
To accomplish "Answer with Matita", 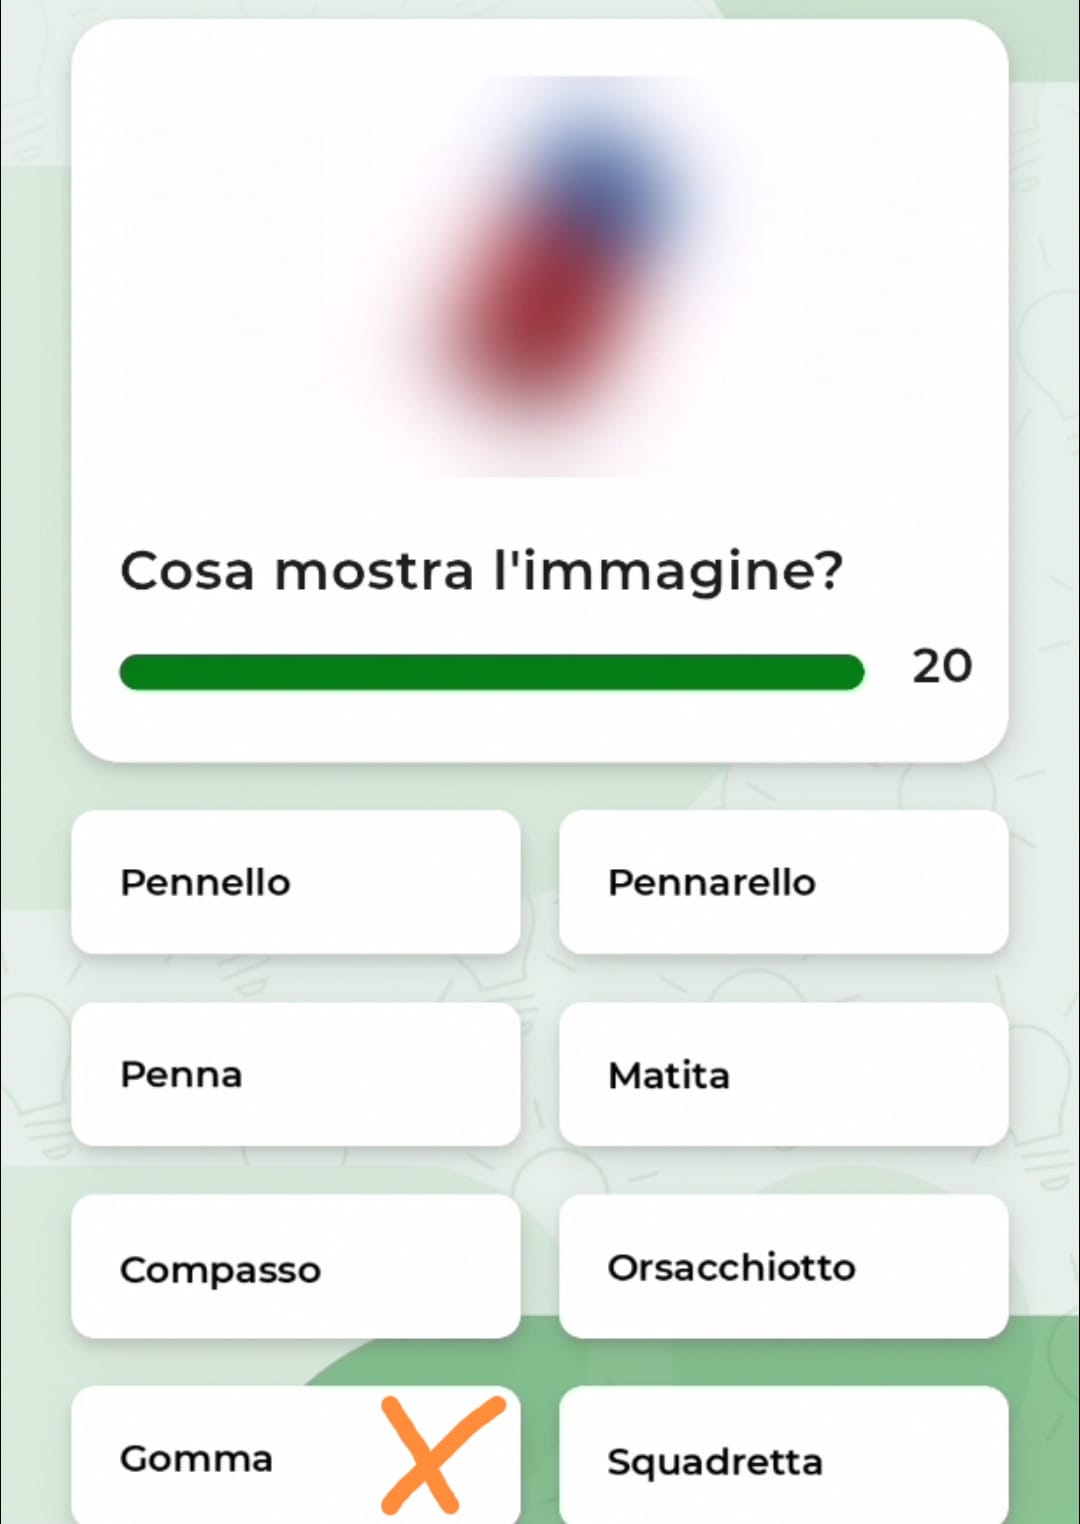I will [x=783, y=1074].
